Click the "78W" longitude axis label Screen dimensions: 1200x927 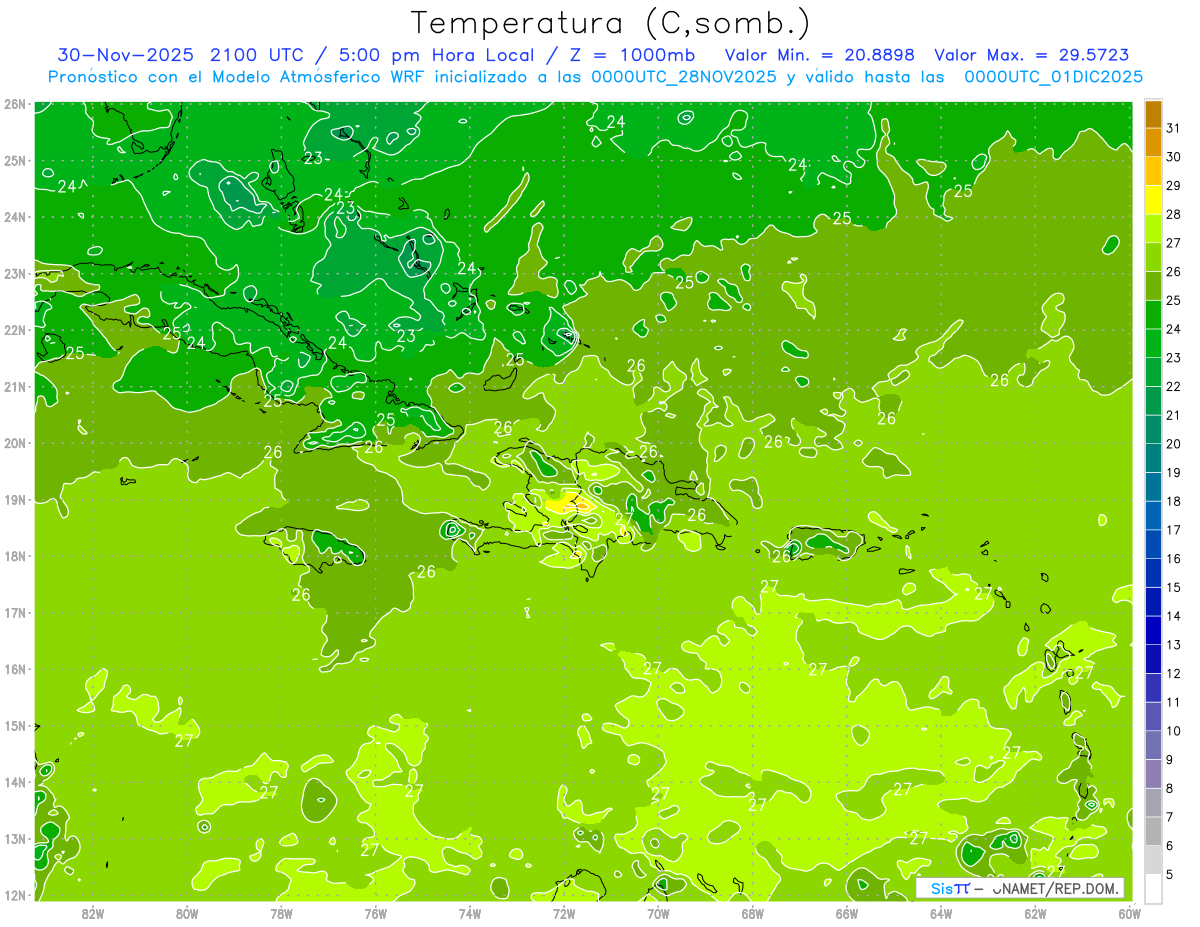[x=281, y=912]
